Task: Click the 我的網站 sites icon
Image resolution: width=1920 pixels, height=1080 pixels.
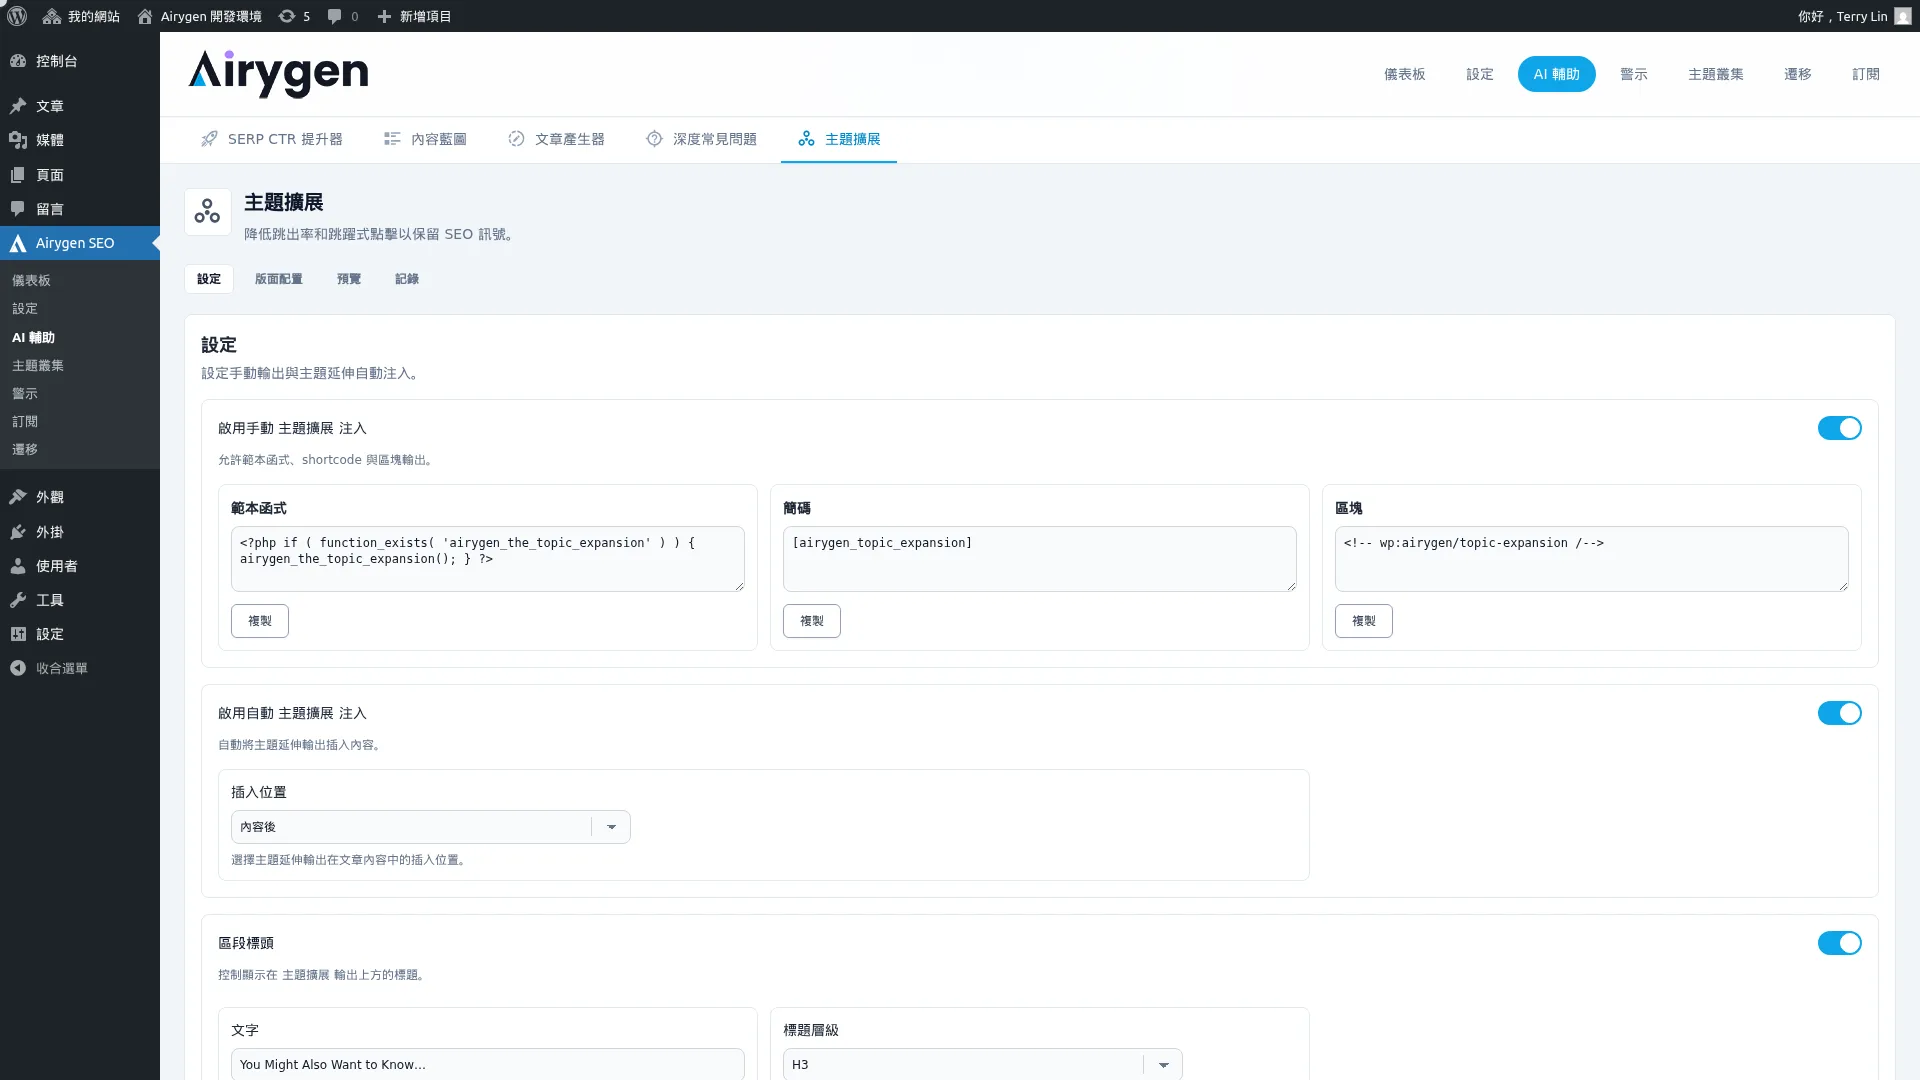Action: 52,16
